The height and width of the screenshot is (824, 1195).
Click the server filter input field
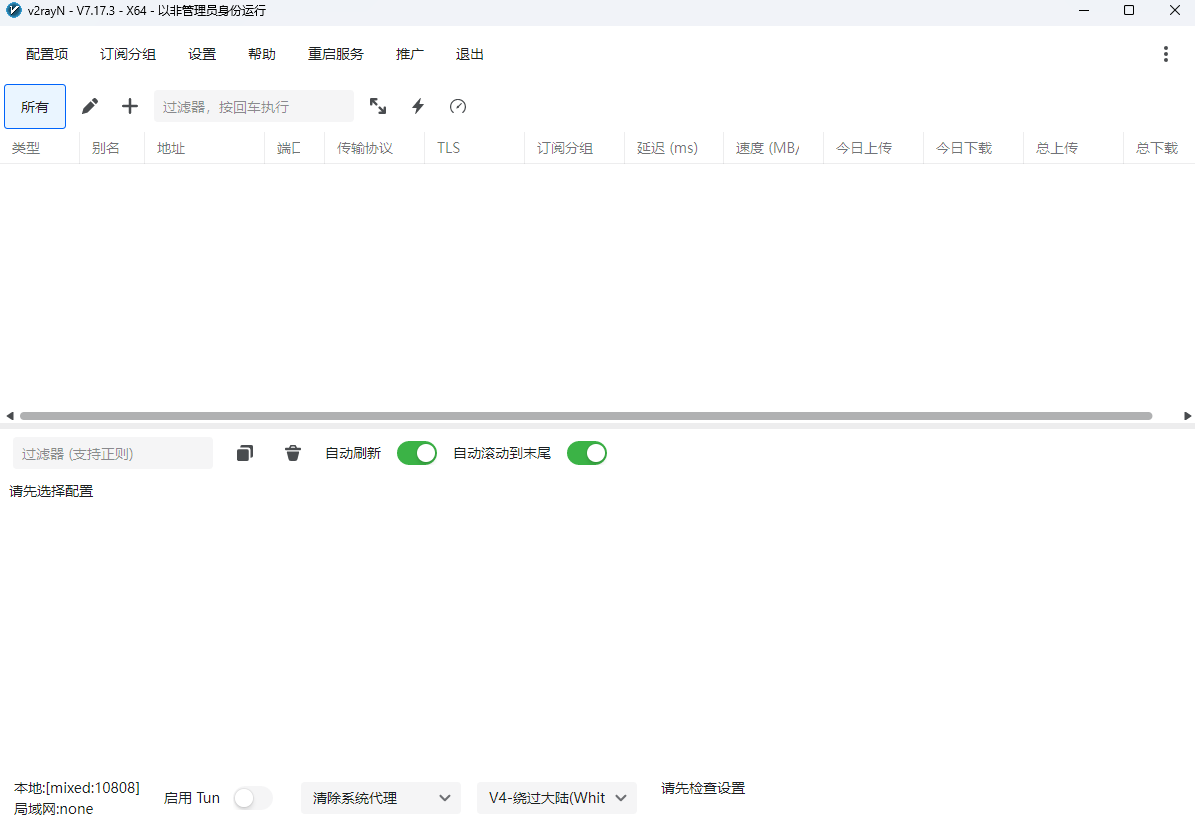click(x=254, y=107)
